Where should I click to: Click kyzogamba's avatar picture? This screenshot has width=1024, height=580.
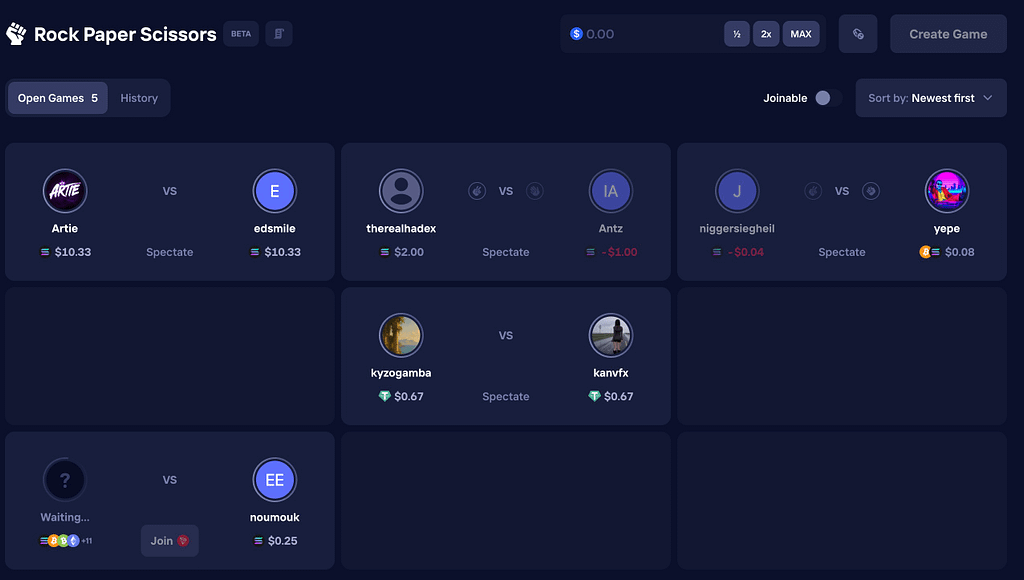[401, 335]
